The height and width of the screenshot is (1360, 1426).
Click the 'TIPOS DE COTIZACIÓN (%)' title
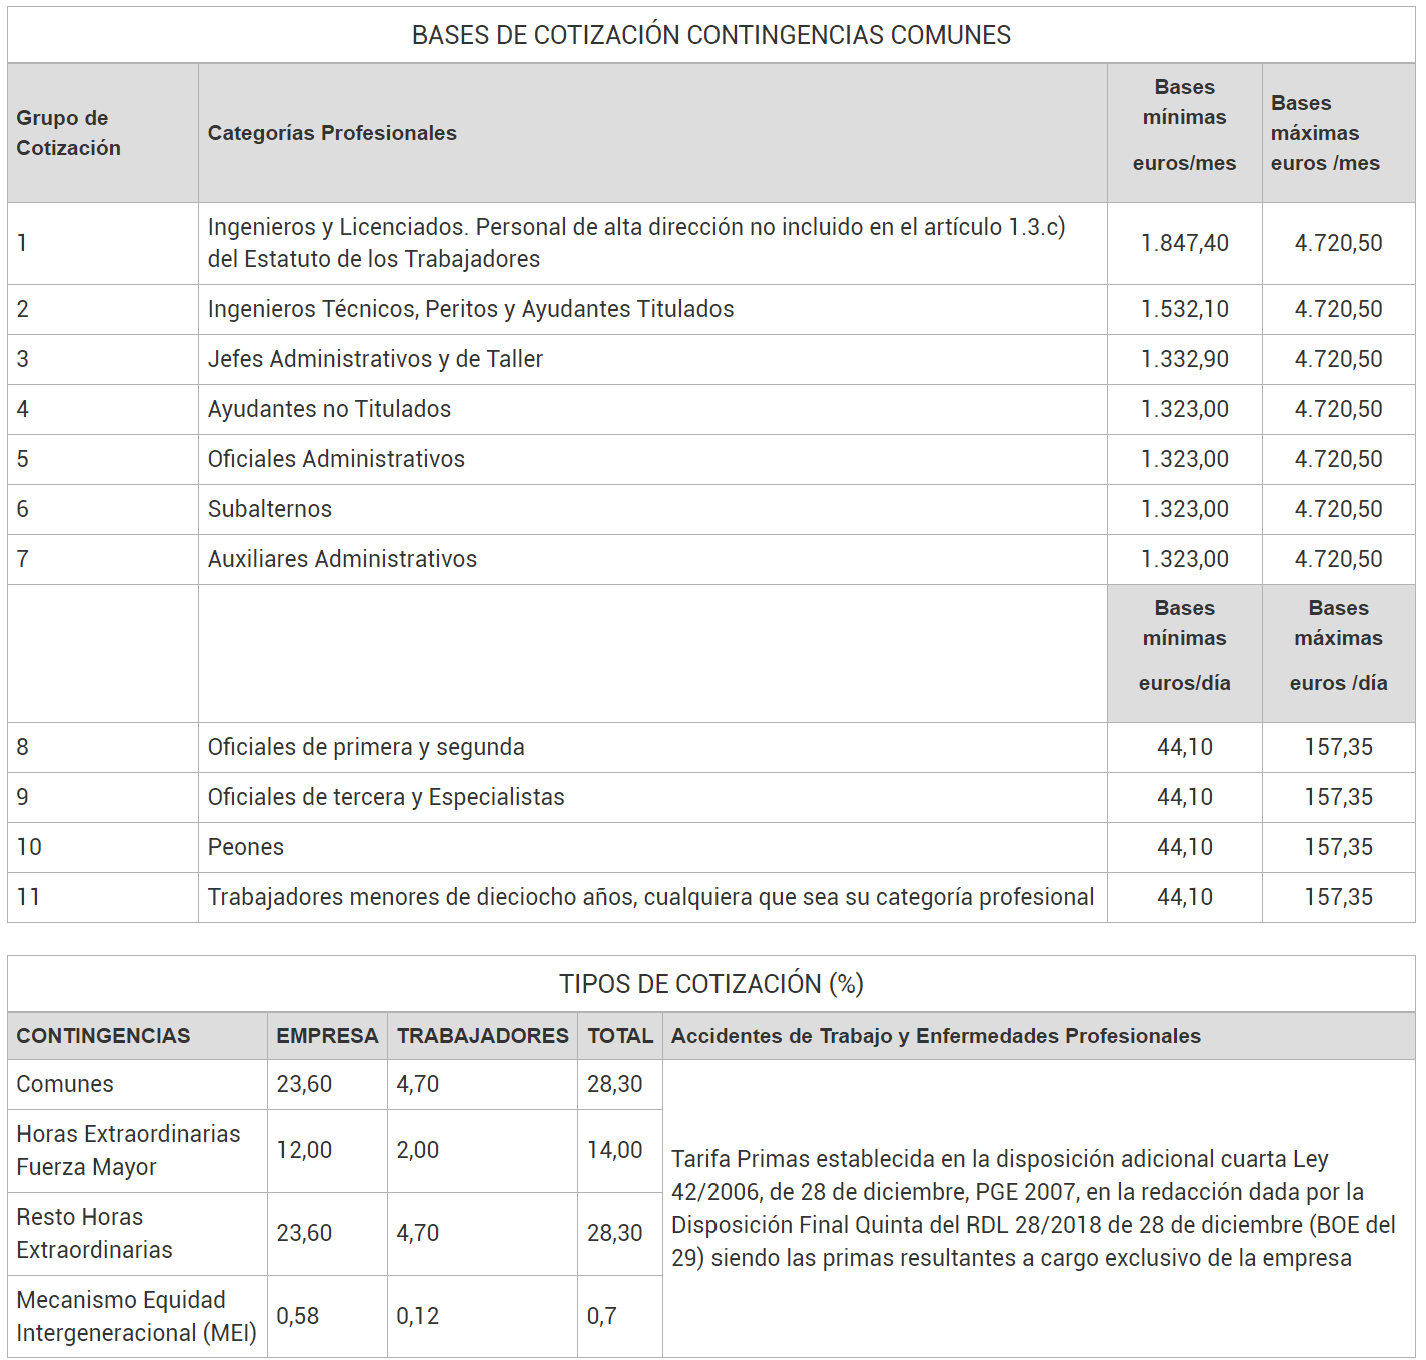click(x=711, y=984)
